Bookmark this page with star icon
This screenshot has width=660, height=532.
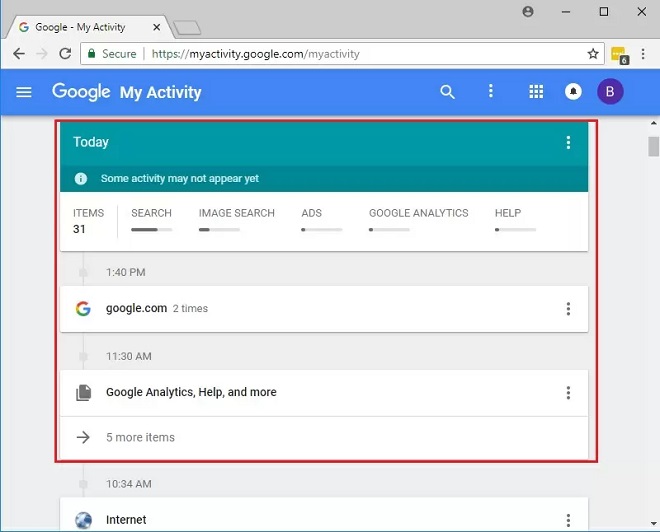593,54
